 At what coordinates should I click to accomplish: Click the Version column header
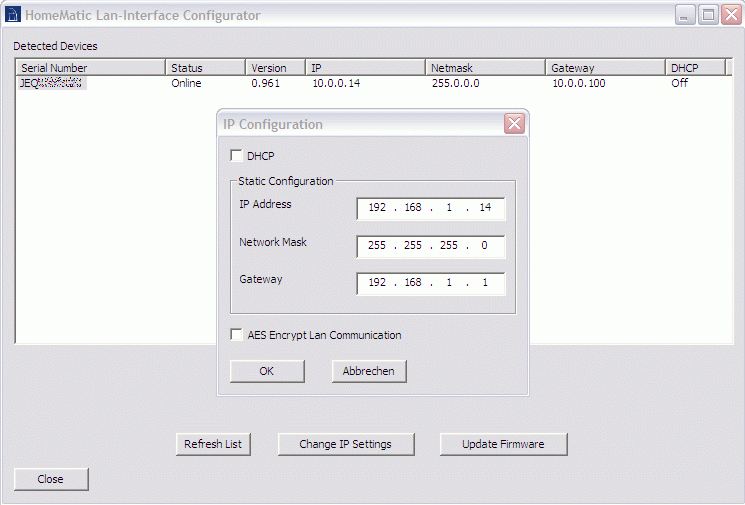click(275, 67)
